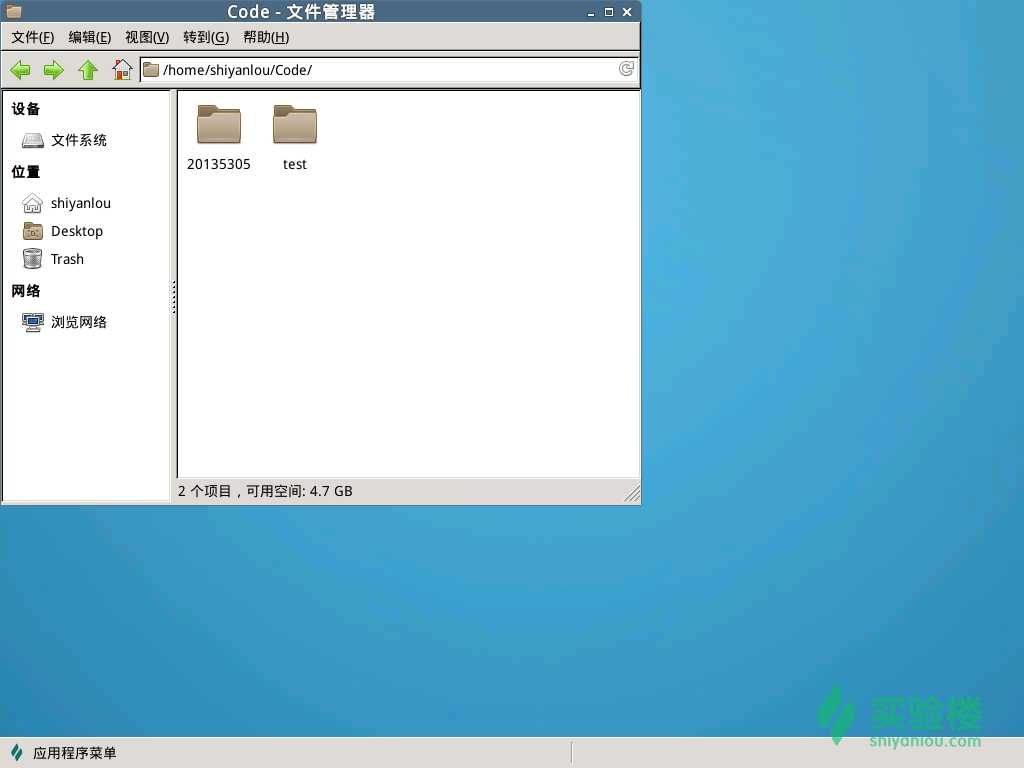Click the browse network computer icon

tap(33, 322)
